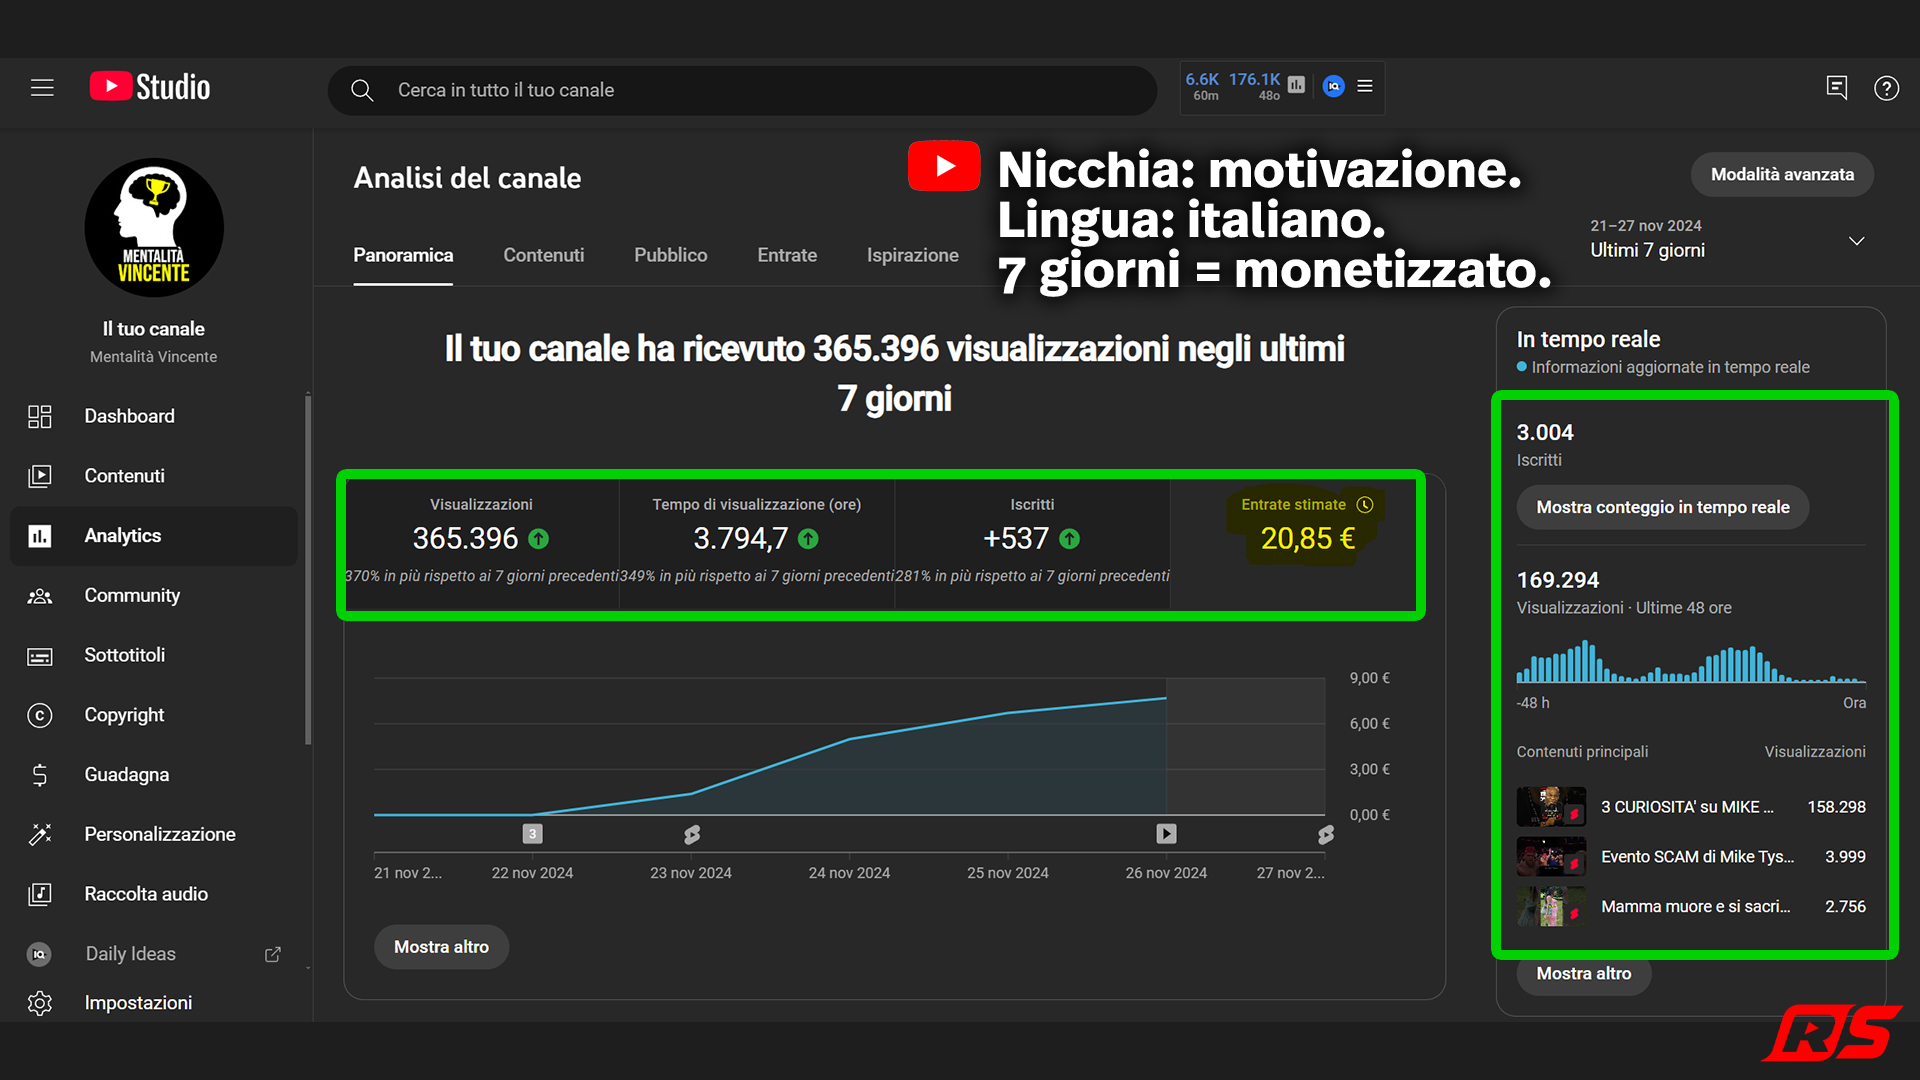Click thumbnail of Evento SCAM video
The image size is (1920, 1080).
(1551, 857)
